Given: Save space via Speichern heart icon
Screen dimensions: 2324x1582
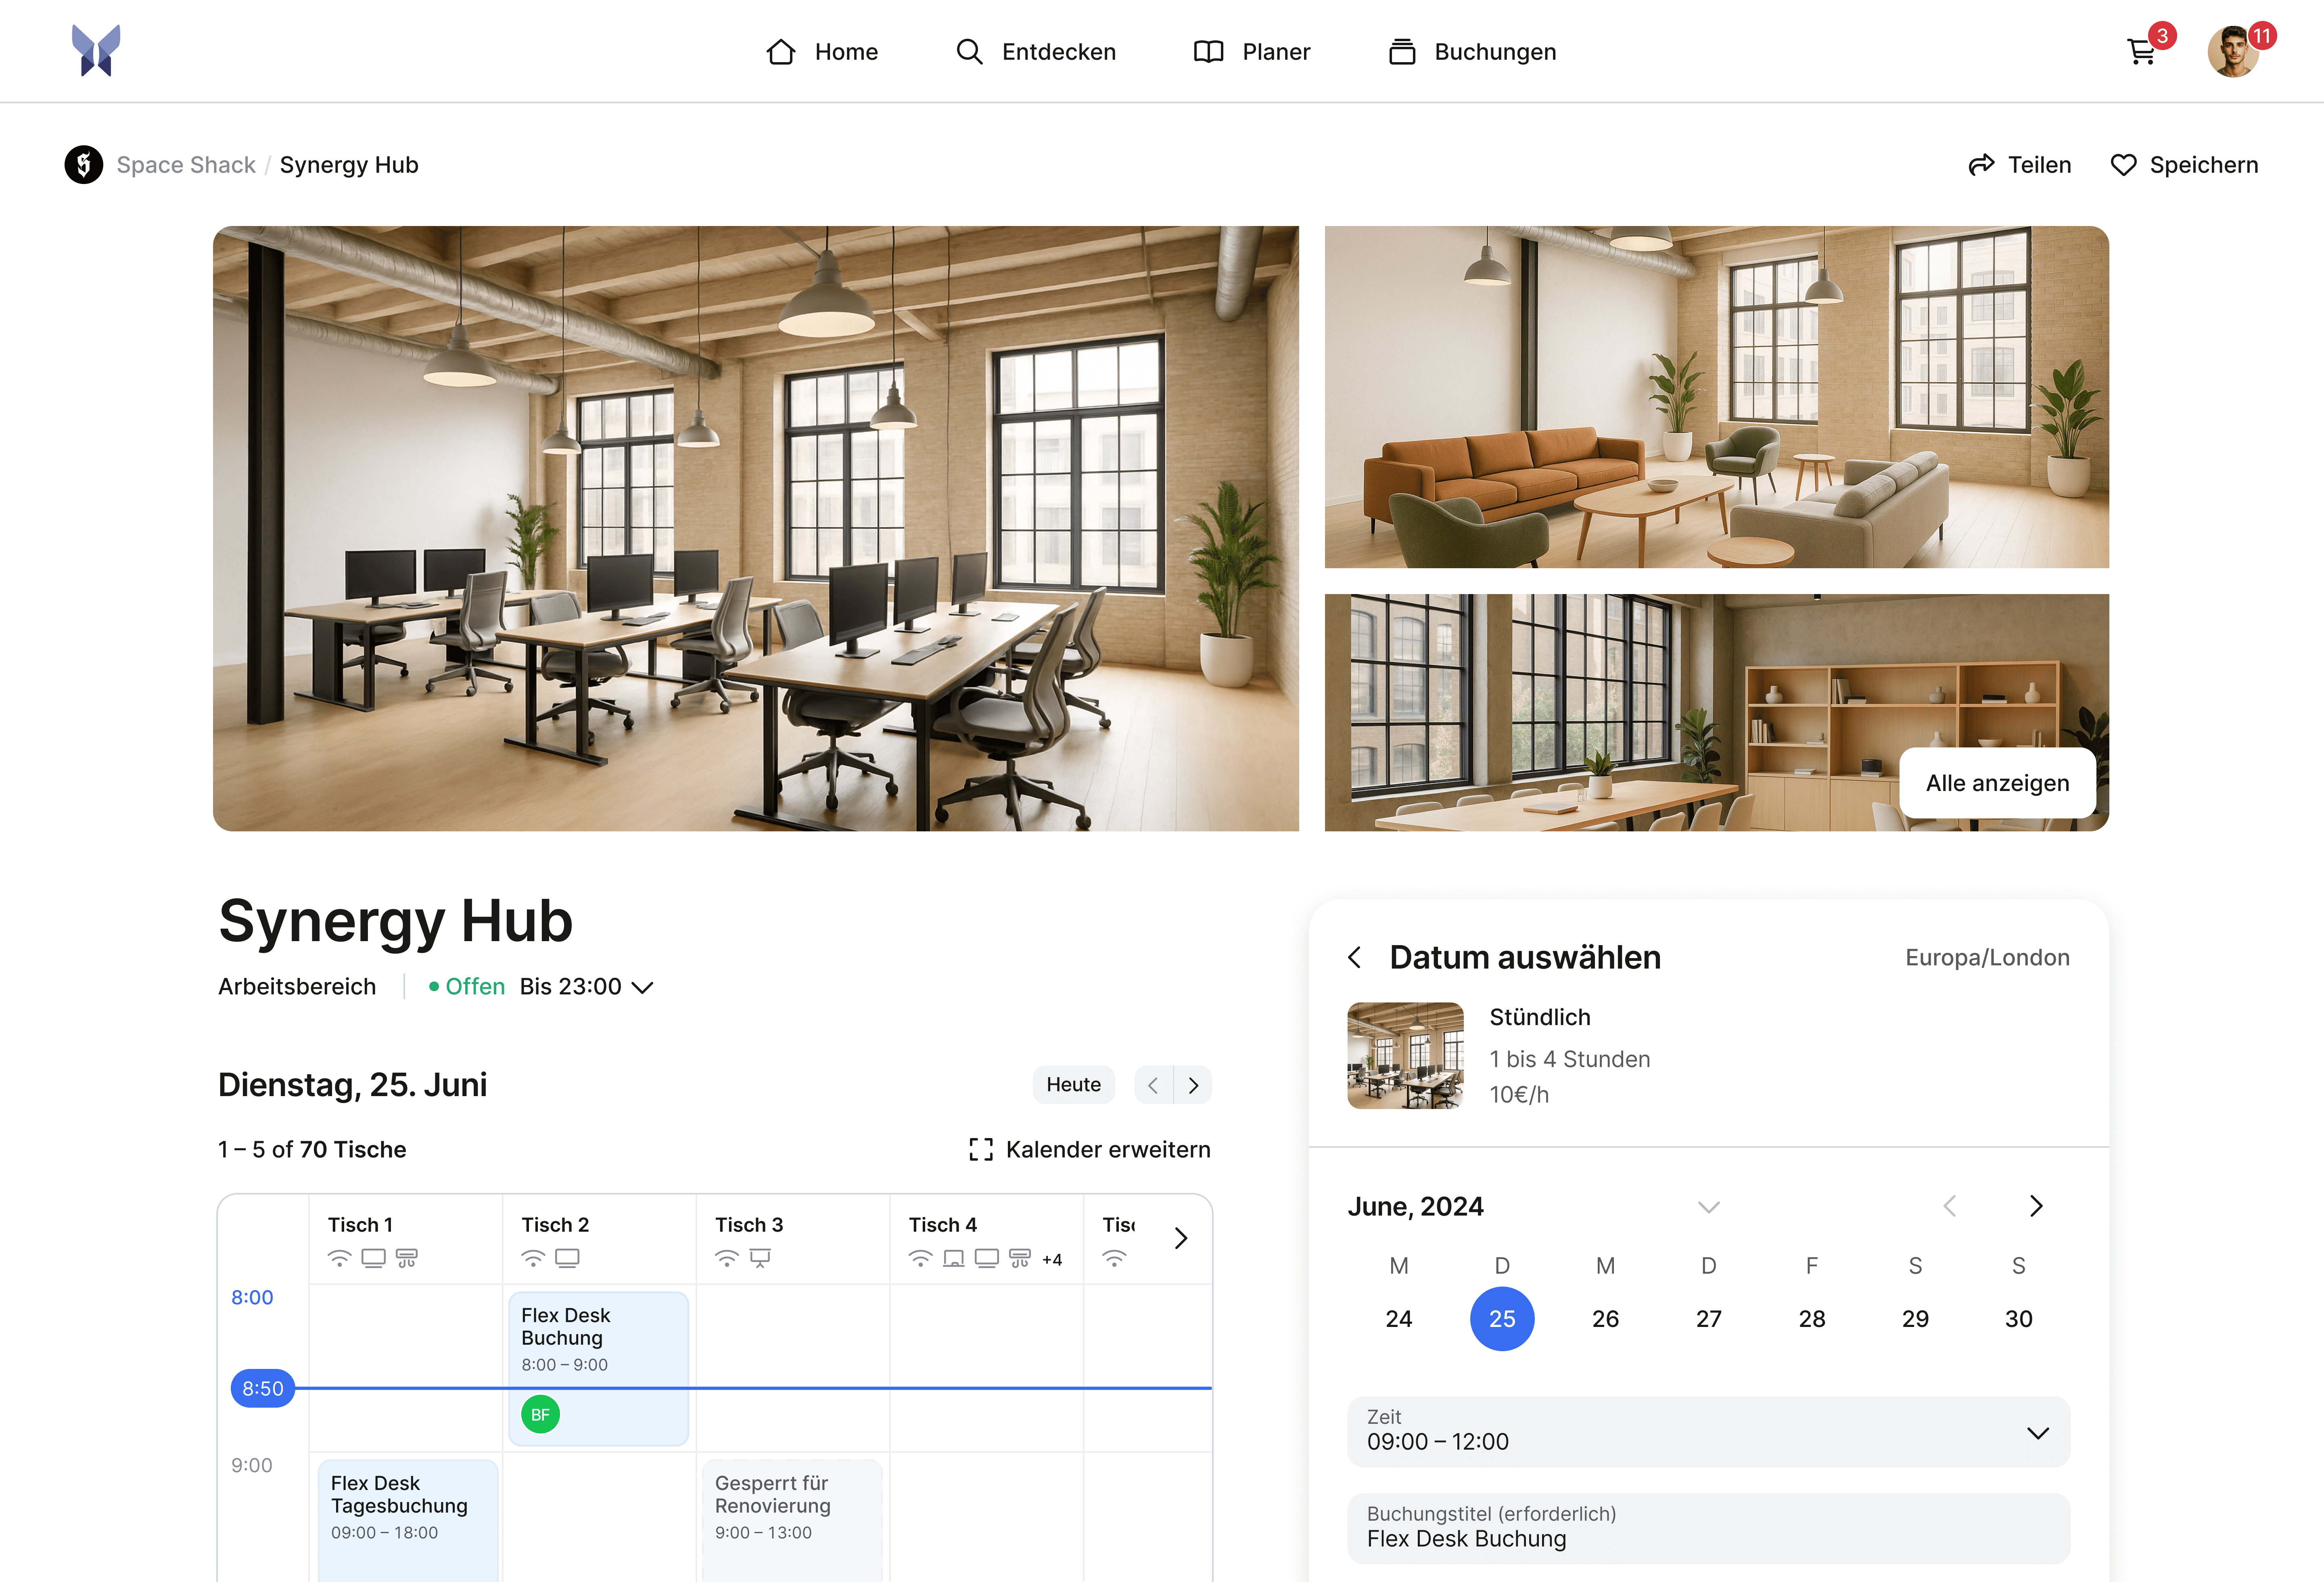Looking at the screenshot, I should pos(2123,165).
